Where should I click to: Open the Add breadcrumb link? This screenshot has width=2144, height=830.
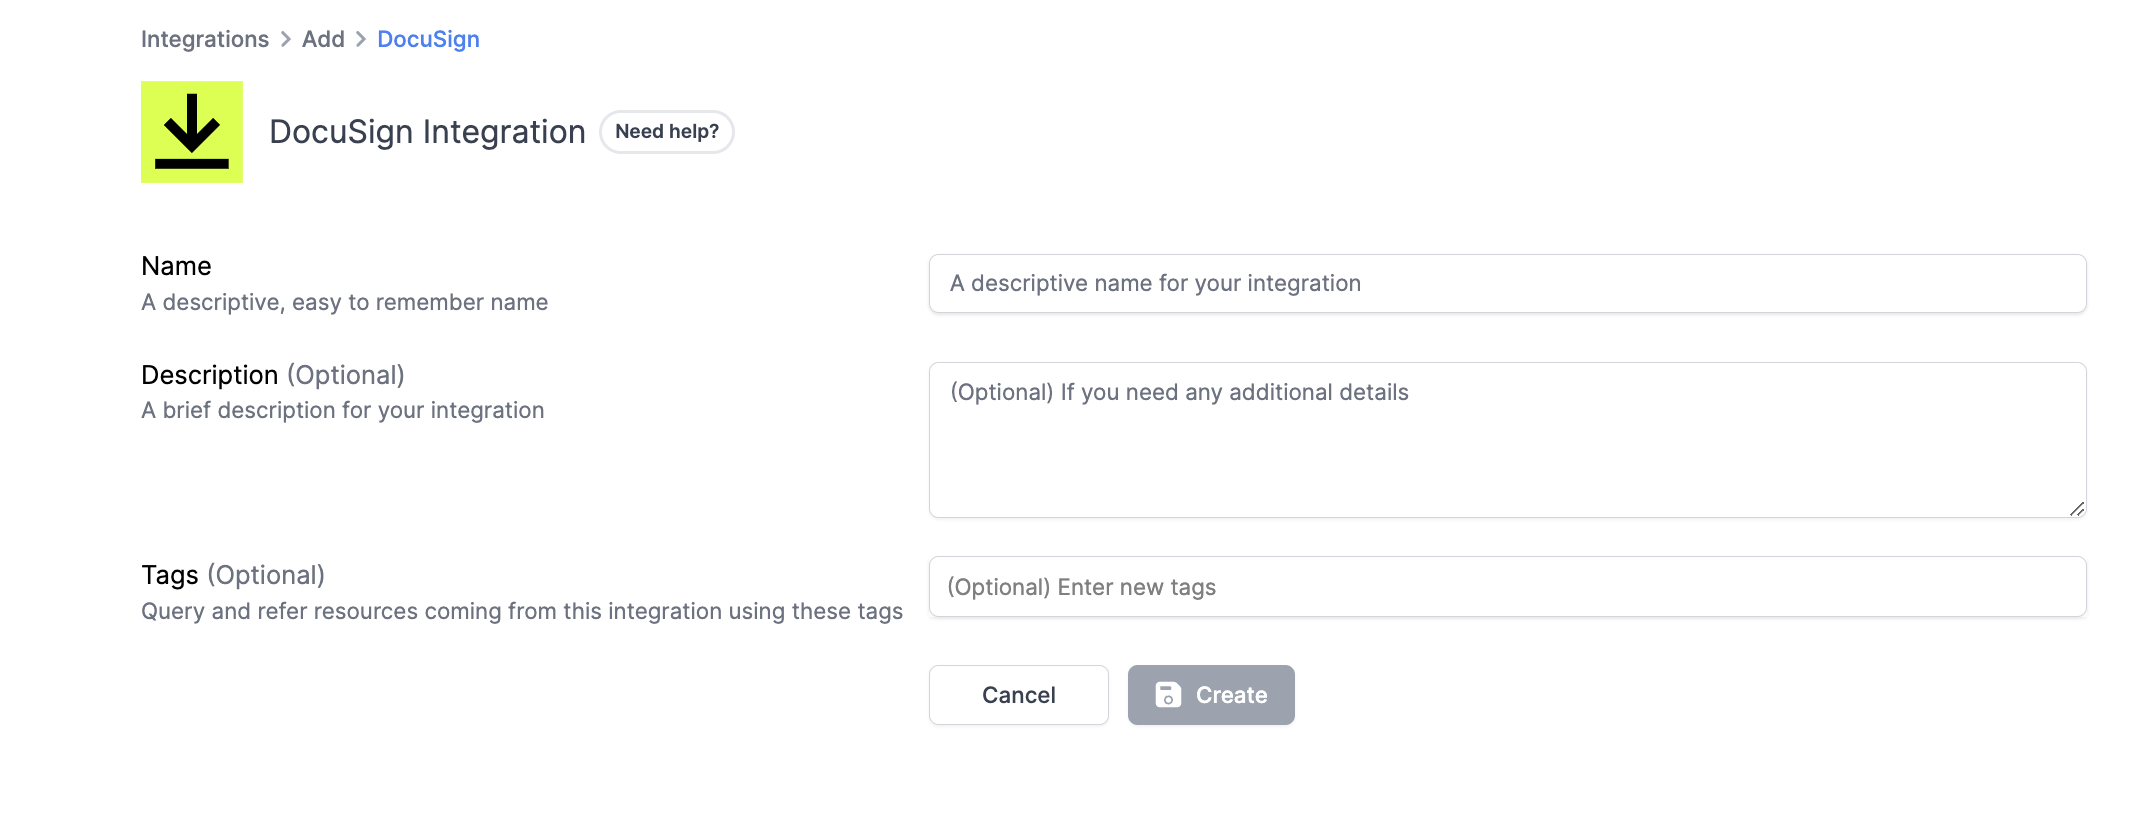point(323,39)
